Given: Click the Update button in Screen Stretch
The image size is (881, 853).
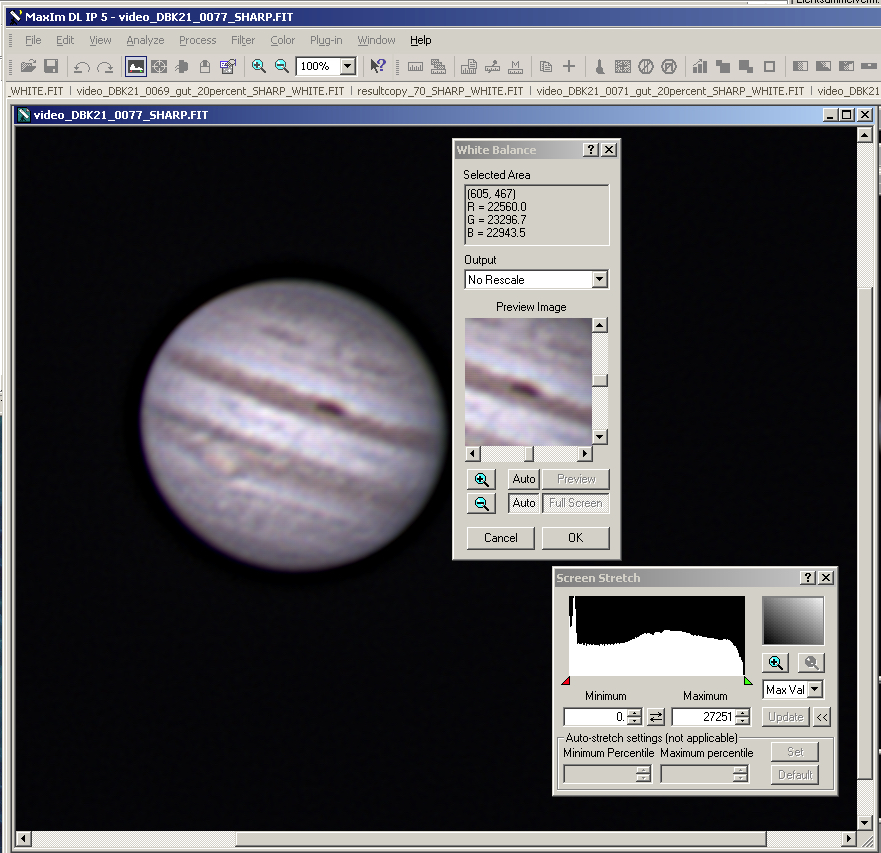Looking at the screenshot, I should click(785, 717).
